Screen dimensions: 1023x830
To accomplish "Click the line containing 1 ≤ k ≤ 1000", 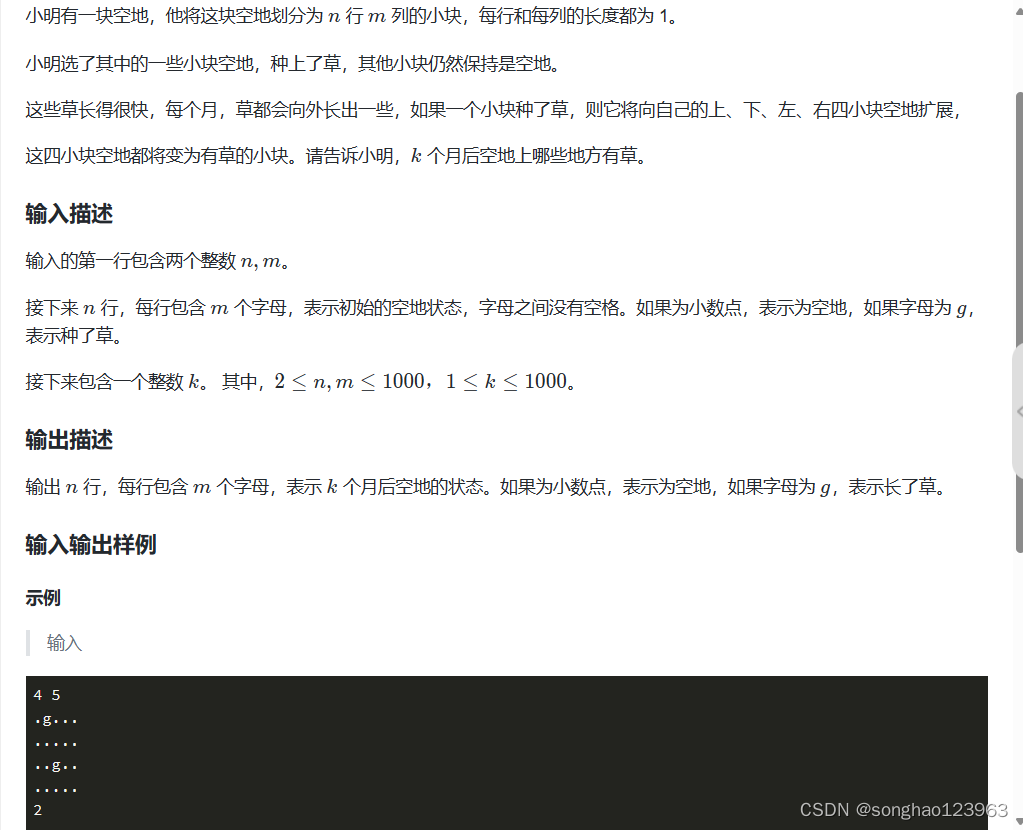I will click(301, 382).
